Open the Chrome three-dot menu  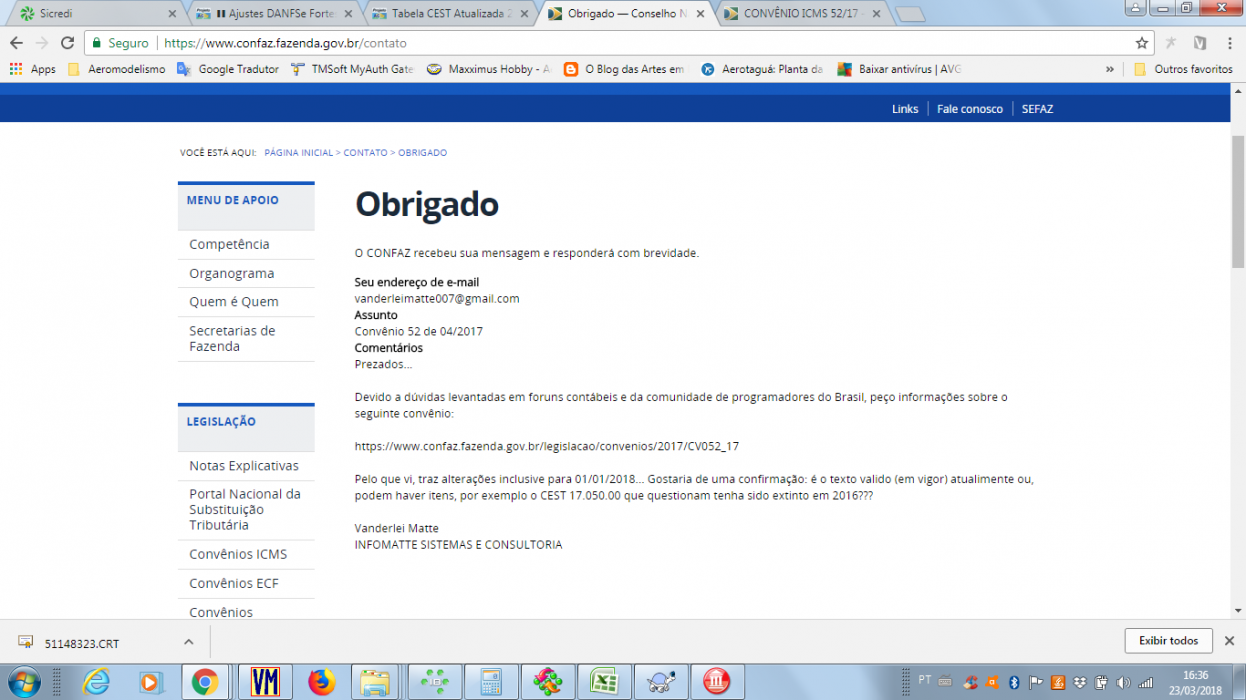(1228, 43)
